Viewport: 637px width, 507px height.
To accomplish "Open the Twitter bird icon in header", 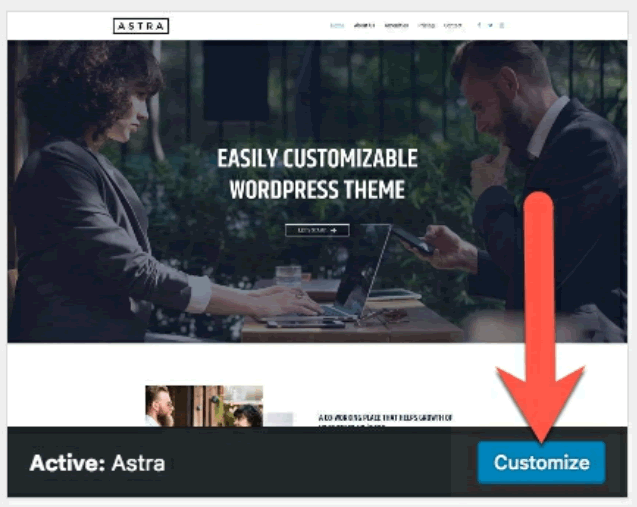I will coord(490,25).
